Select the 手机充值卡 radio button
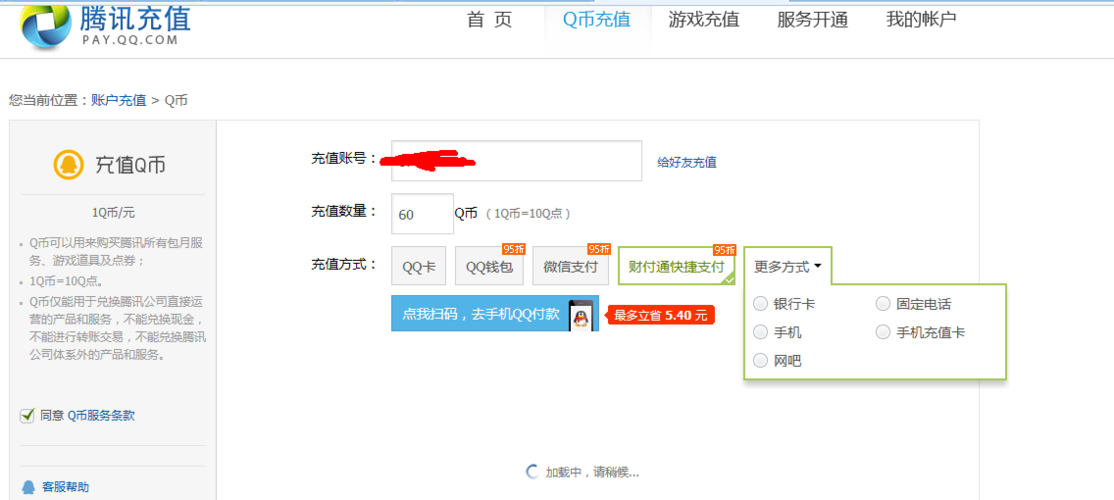The width and height of the screenshot is (1114, 500). click(x=883, y=332)
